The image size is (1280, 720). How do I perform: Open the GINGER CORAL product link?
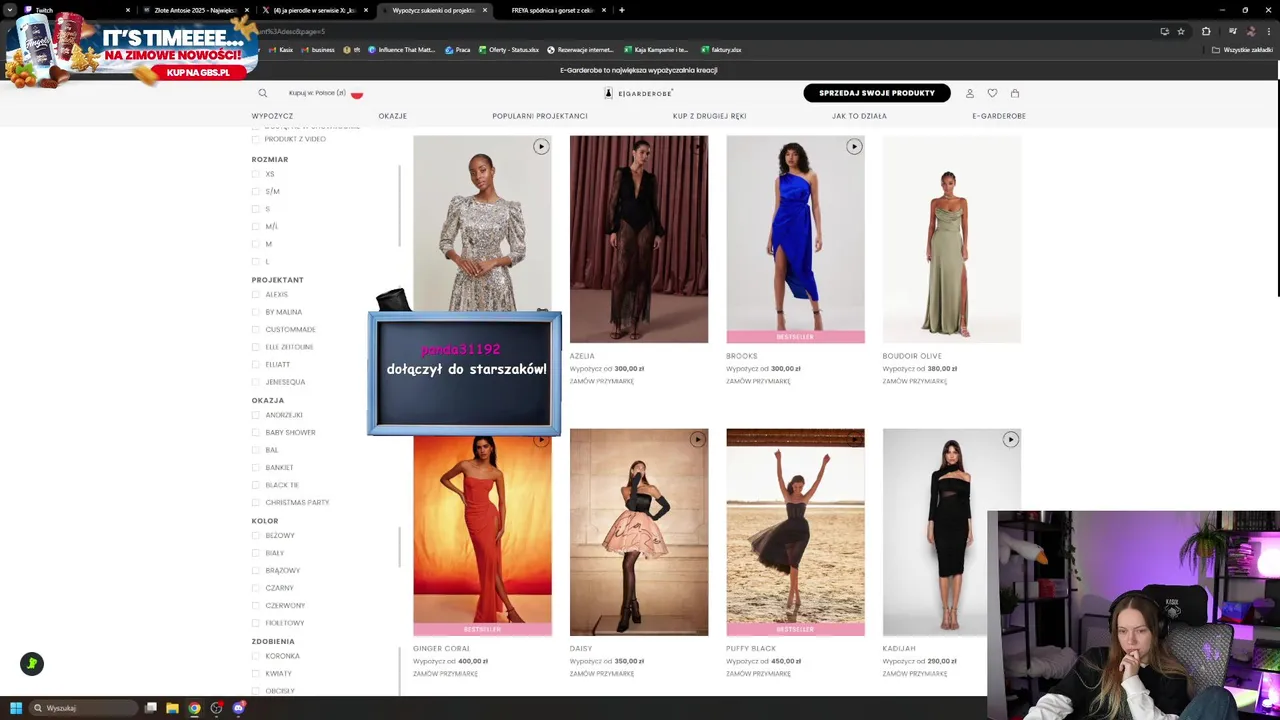click(x=441, y=648)
